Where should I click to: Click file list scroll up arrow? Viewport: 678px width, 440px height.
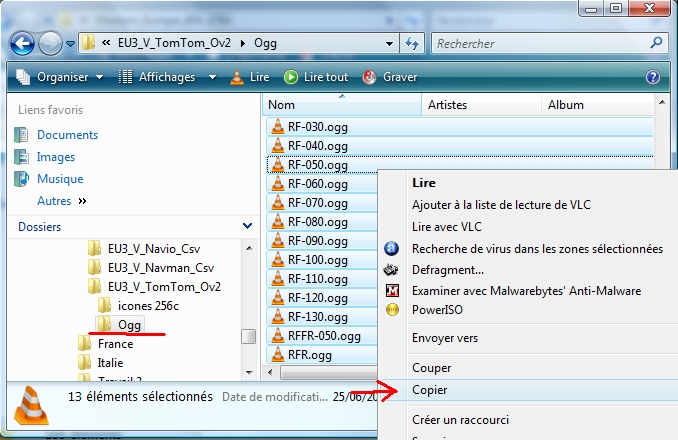point(662,102)
